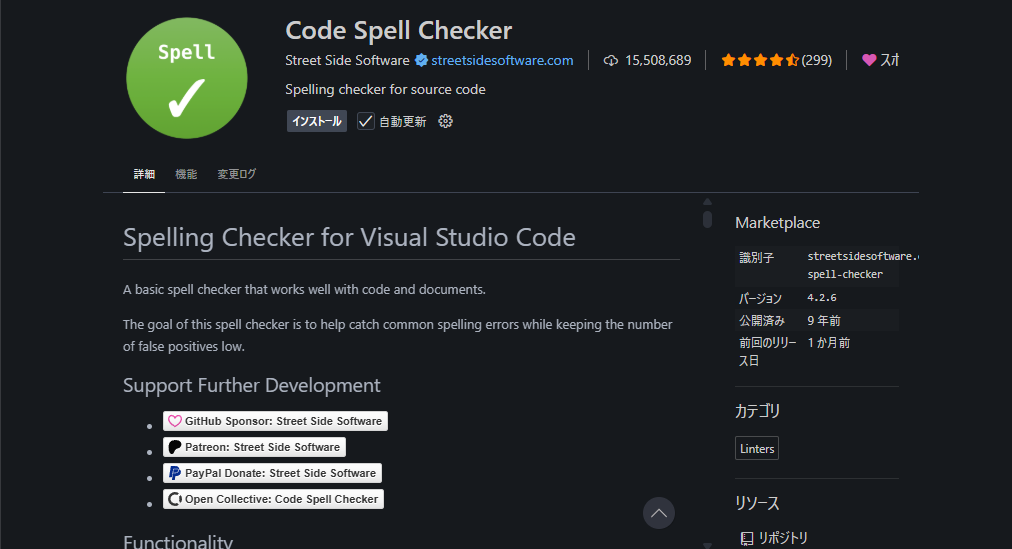Image resolution: width=1012 pixels, height=549 pixels.
Task: Switch to the 機能 tab
Action: [x=186, y=174]
